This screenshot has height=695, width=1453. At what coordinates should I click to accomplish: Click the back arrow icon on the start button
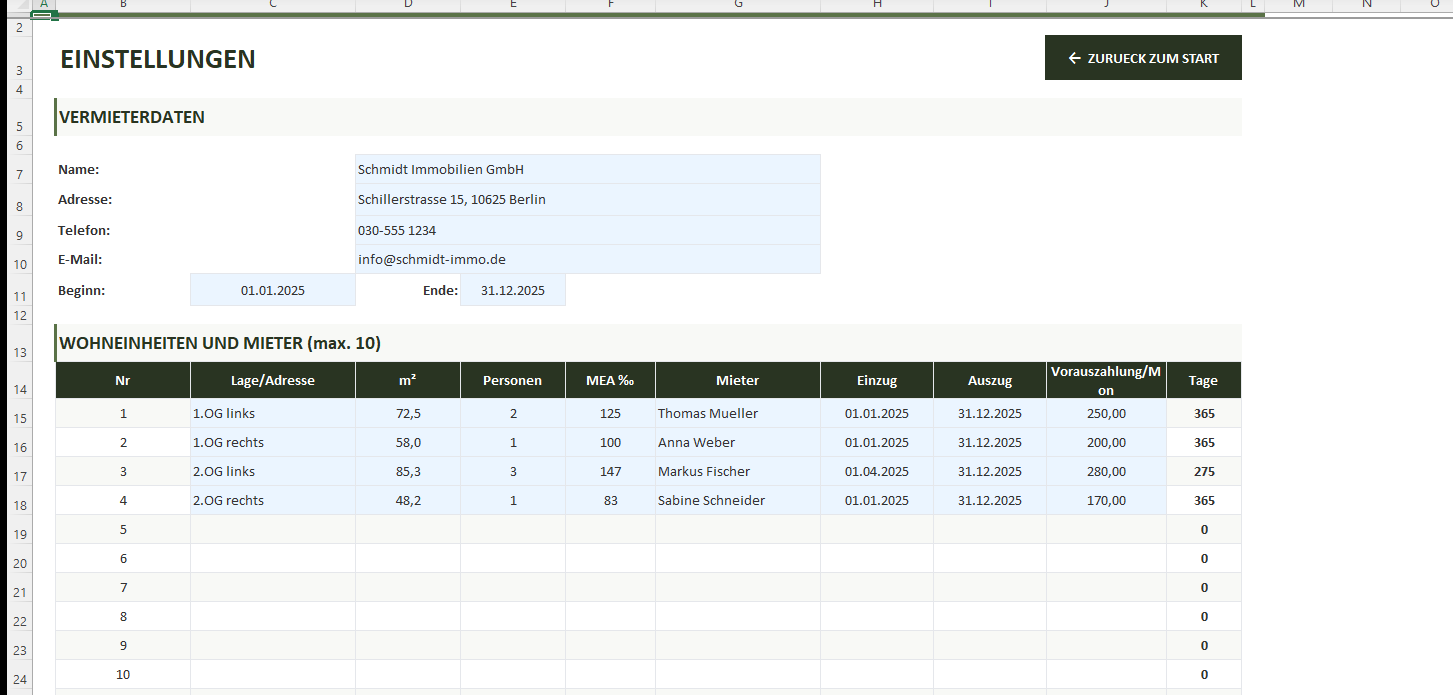click(x=1073, y=57)
